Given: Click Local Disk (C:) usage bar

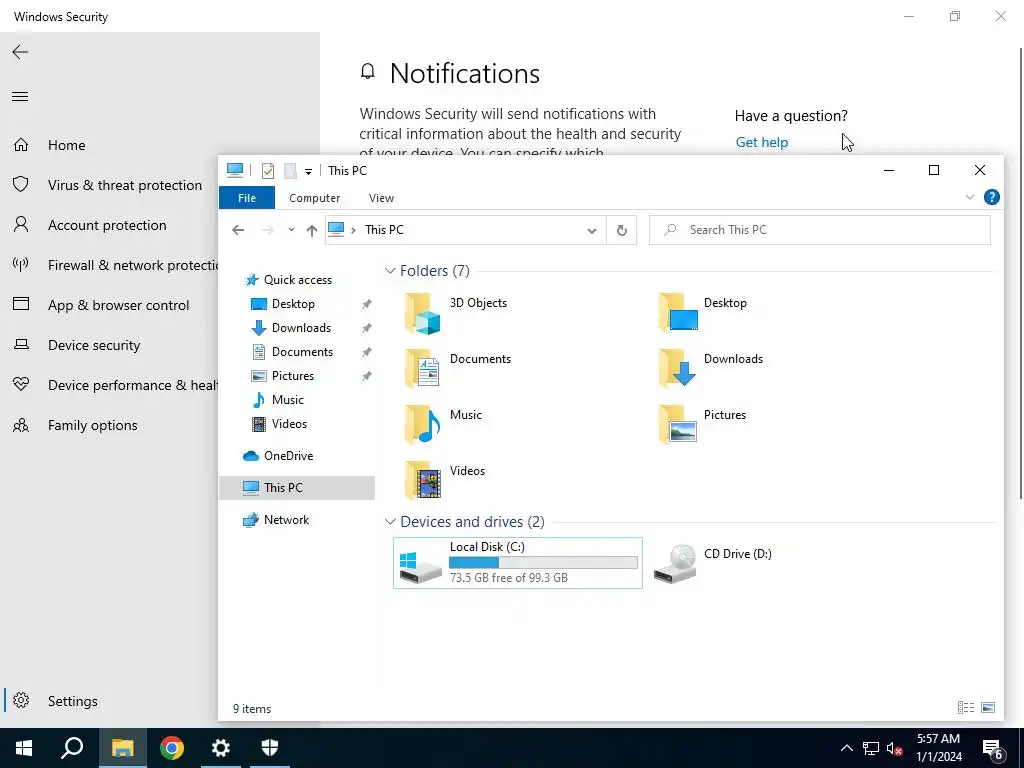Looking at the screenshot, I should (543, 562).
